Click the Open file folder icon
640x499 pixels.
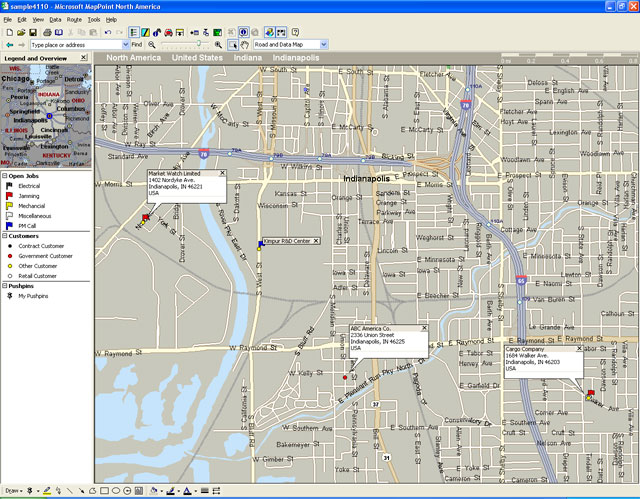point(21,32)
